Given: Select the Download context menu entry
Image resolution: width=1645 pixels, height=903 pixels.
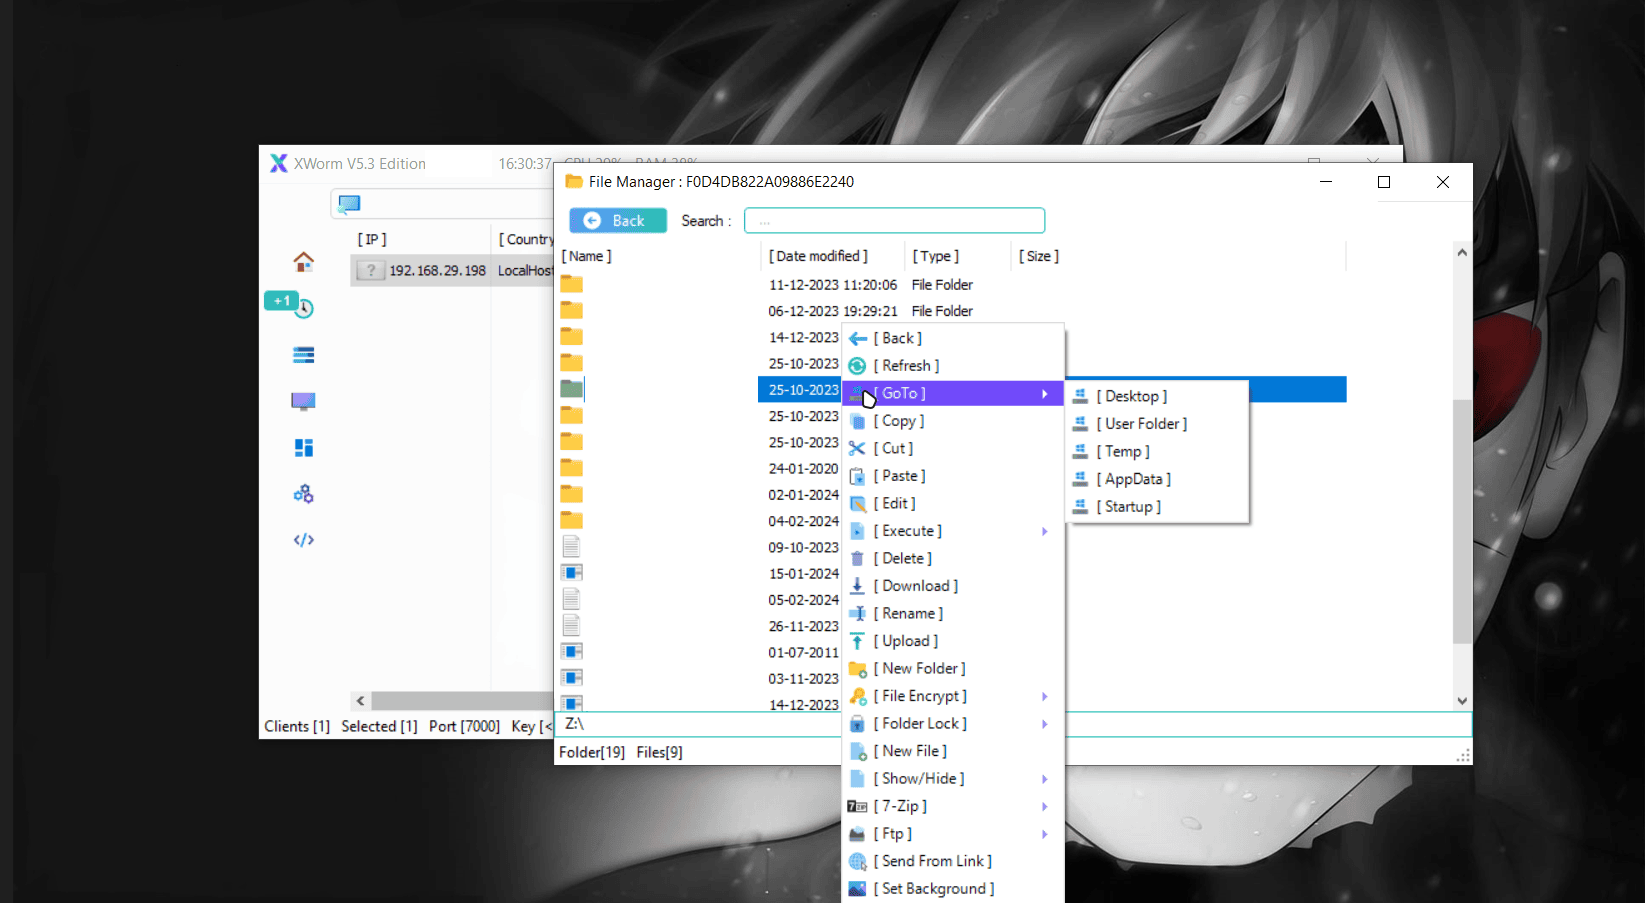Looking at the screenshot, I should click(x=953, y=586).
